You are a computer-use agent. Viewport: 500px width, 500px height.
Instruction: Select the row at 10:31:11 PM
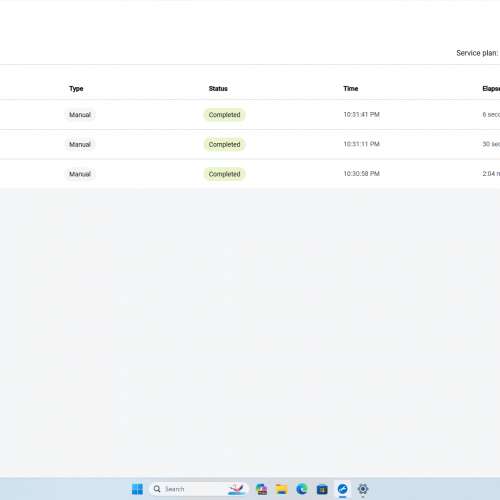[250, 144]
